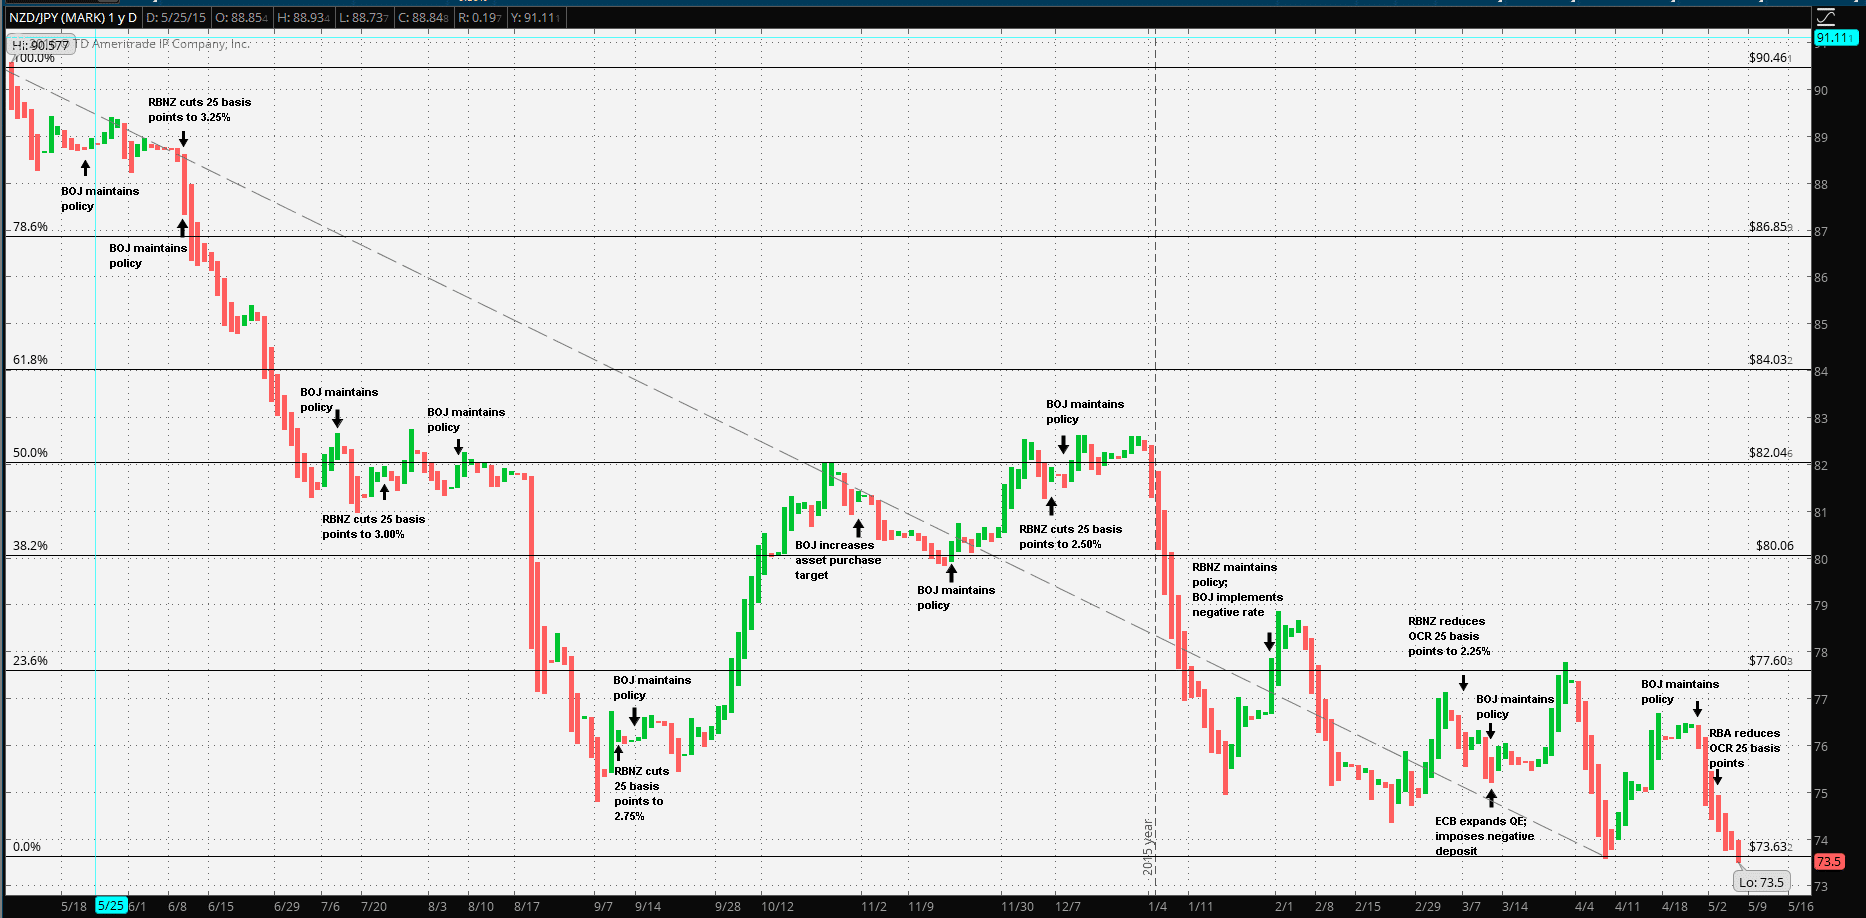Click the $84.03 Fibonacci price label
This screenshot has width=1866, height=918.
1770,360
